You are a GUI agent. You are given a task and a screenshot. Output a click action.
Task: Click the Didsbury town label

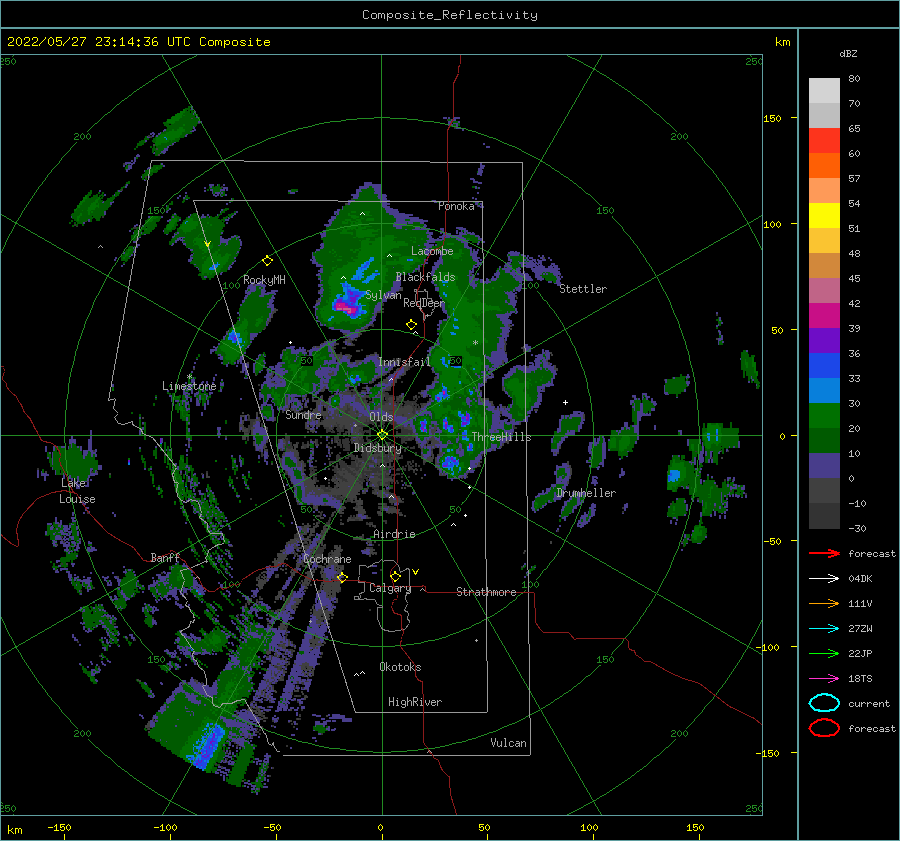(x=377, y=448)
